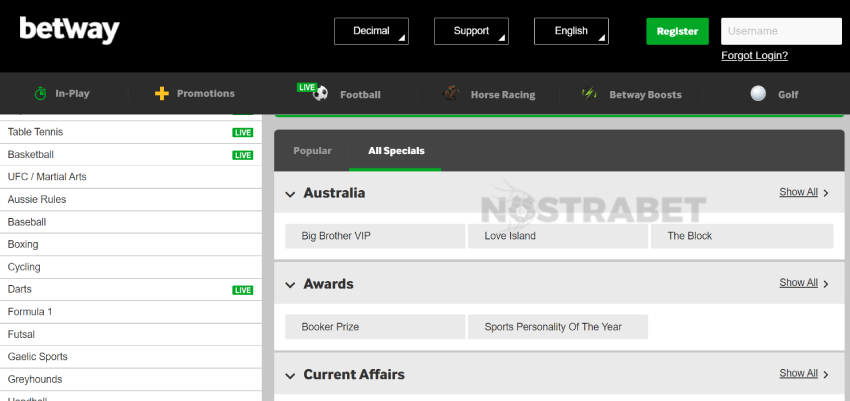Collapse the Current Affairs section chevron
This screenshot has width=850, height=401.
[291, 376]
